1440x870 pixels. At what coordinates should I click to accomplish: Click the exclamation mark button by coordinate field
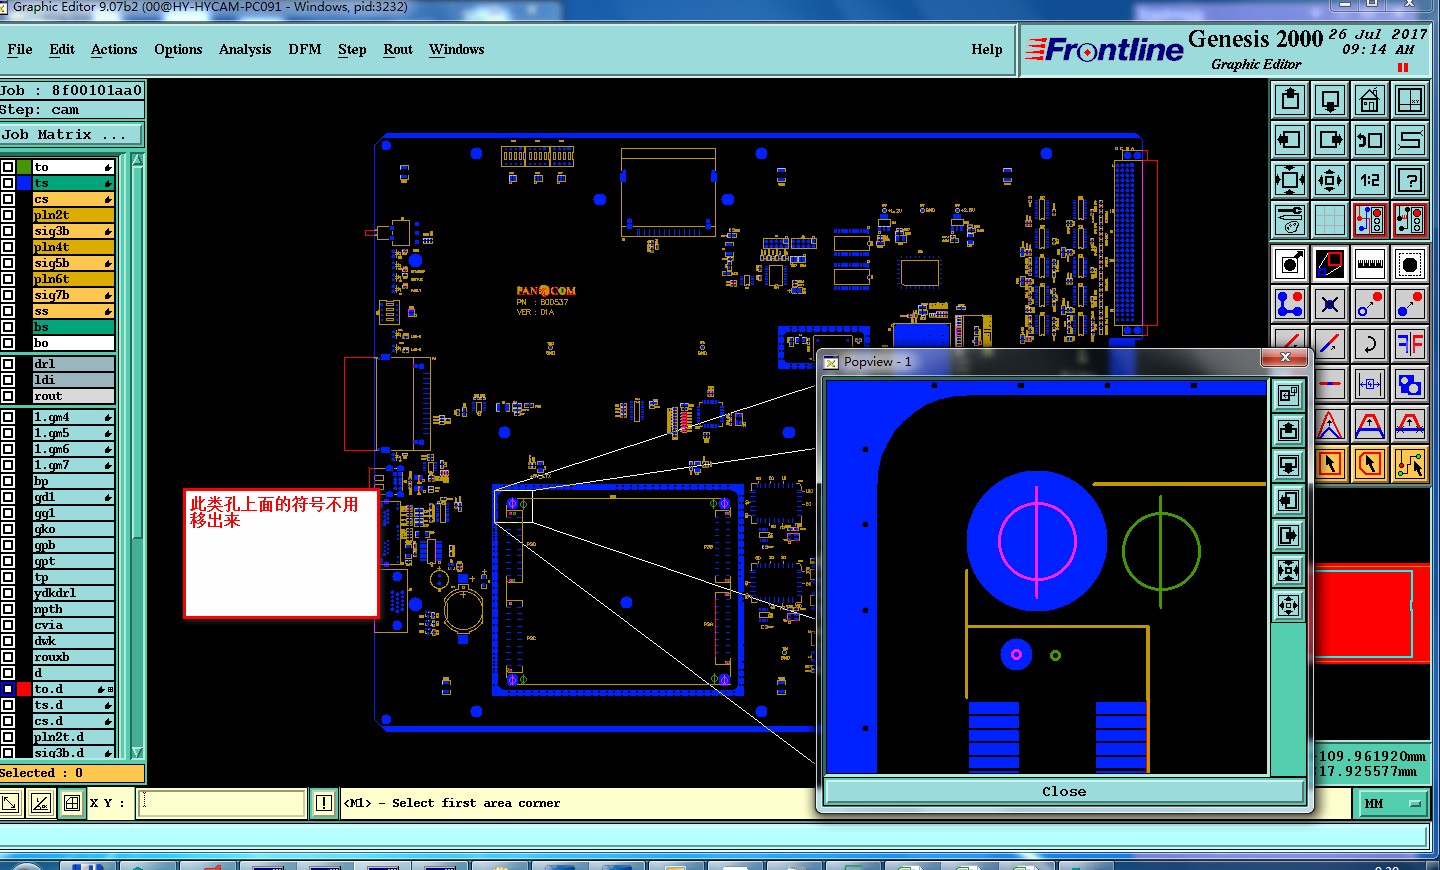(324, 803)
